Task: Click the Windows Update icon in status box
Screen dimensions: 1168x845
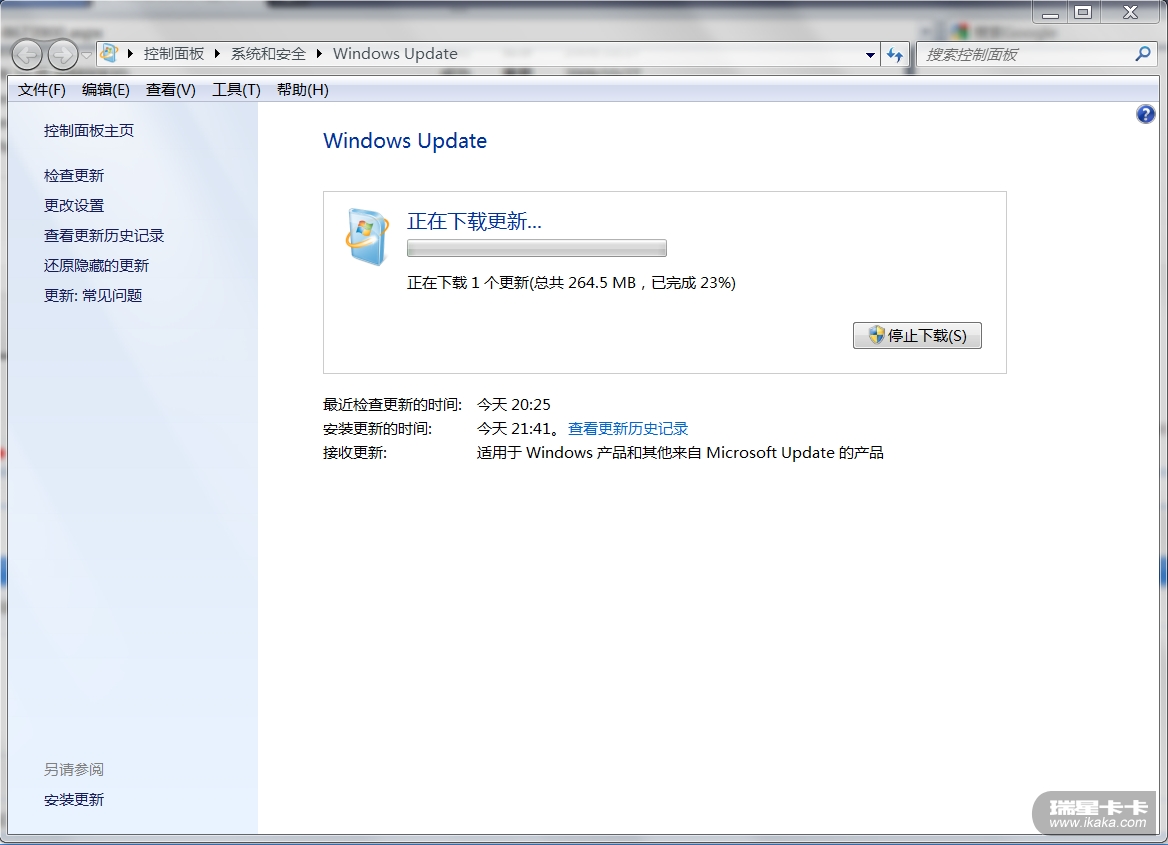Action: tap(367, 237)
